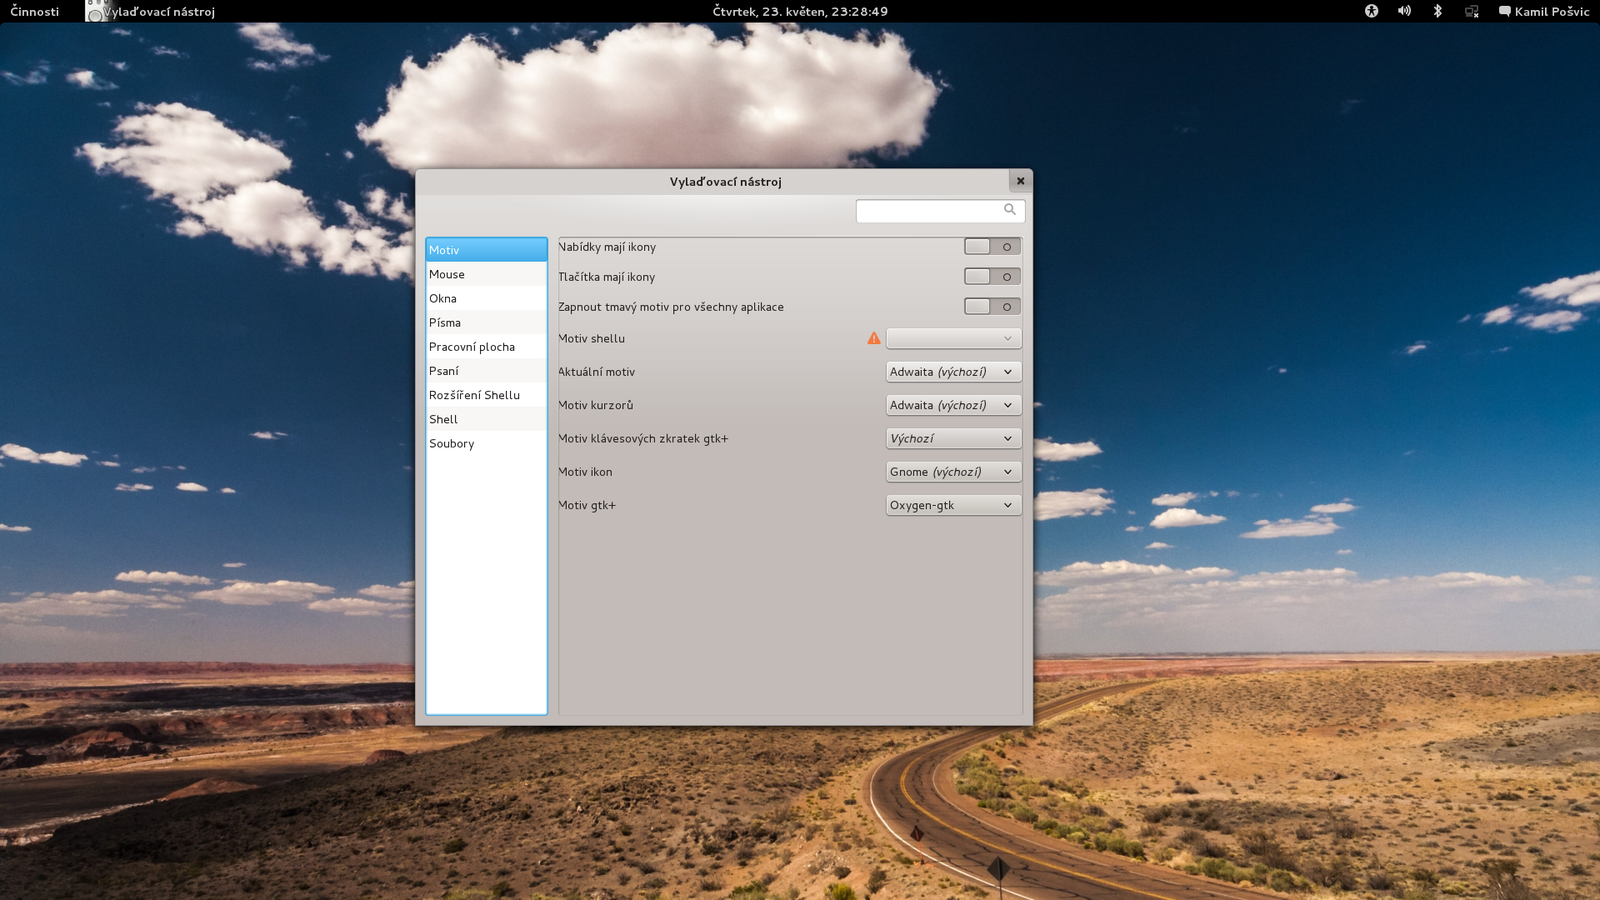The height and width of the screenshot is (900, 1600).
Task: Toggle Nabídky mají ikony switch
Action: [992, 247]
